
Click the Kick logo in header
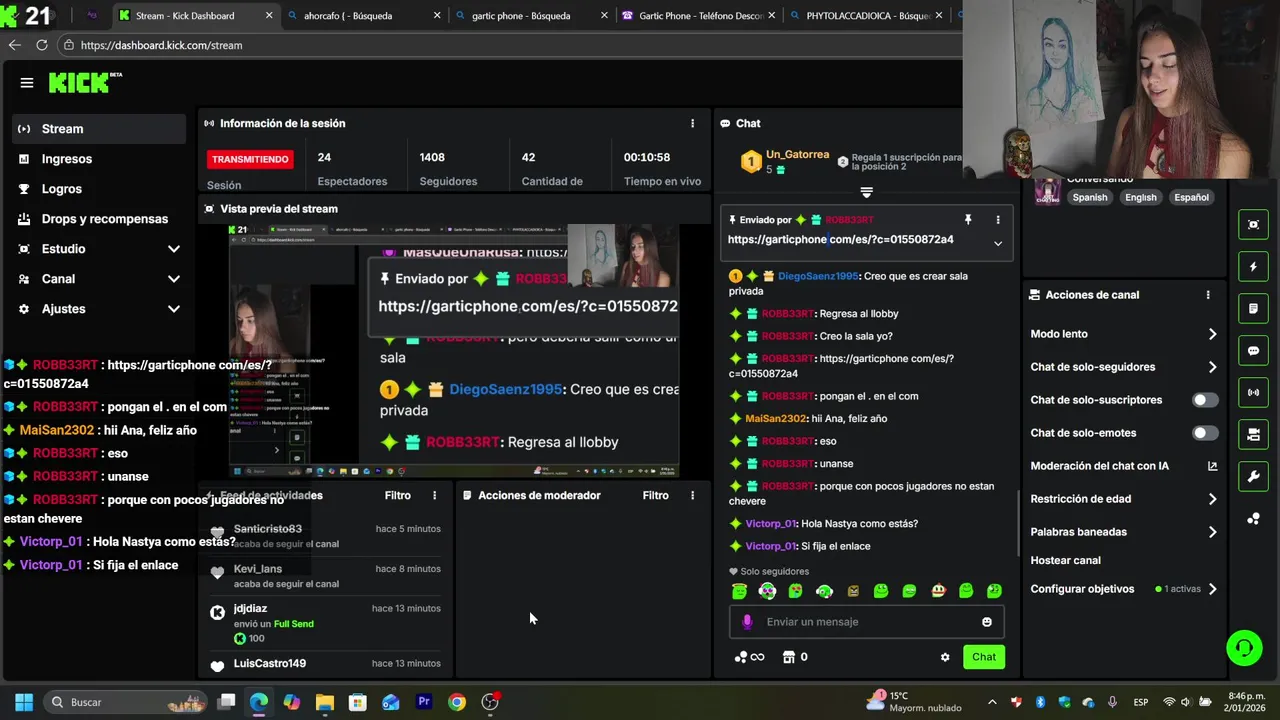85,83
